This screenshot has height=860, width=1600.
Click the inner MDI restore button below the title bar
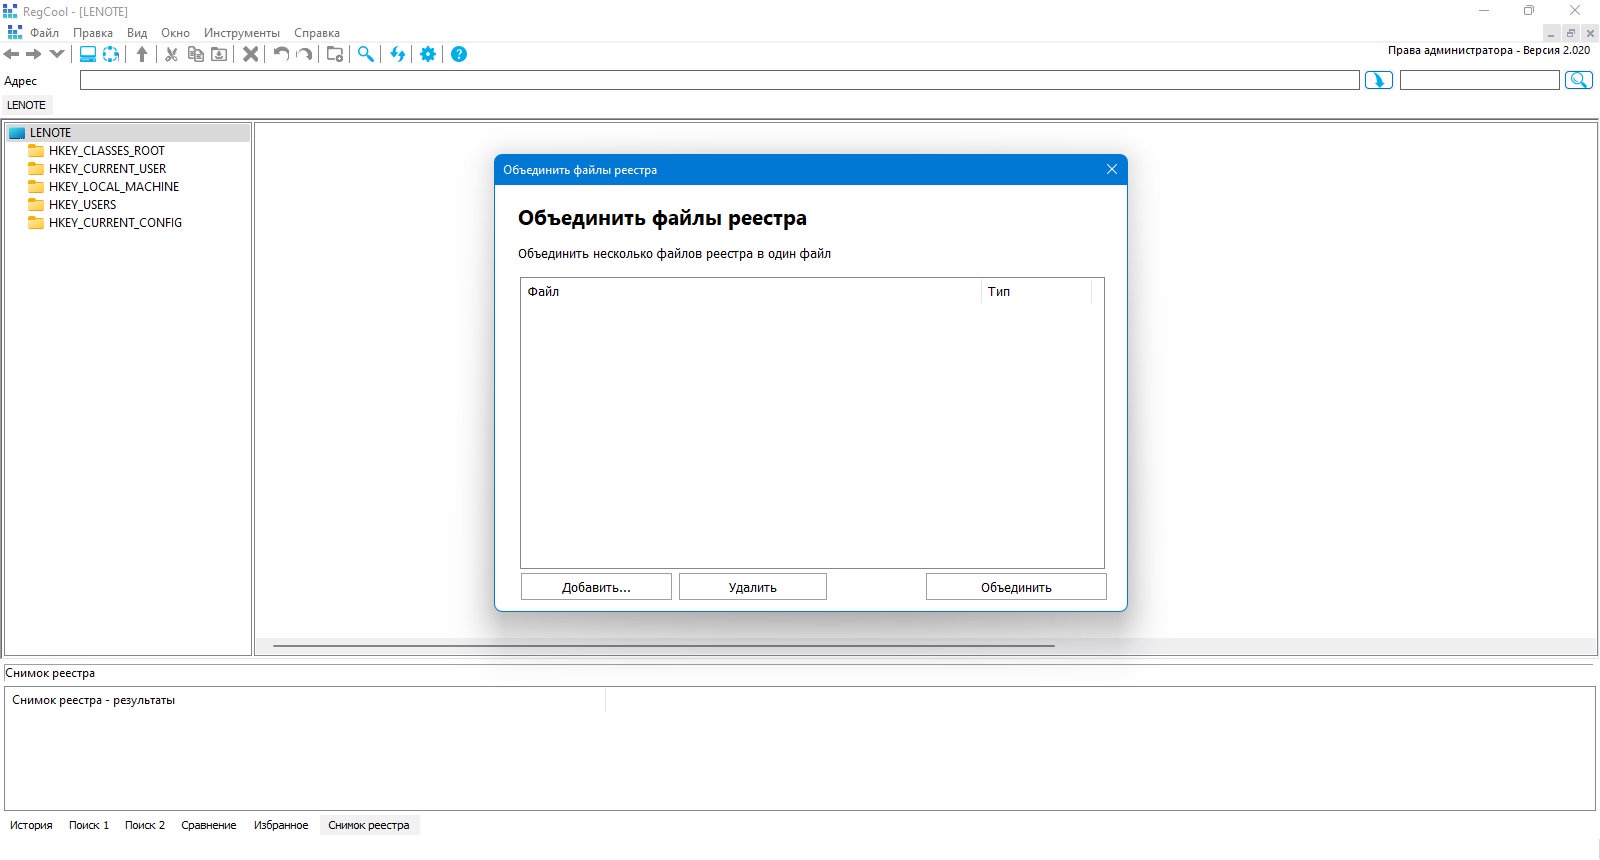point(1570,33)
